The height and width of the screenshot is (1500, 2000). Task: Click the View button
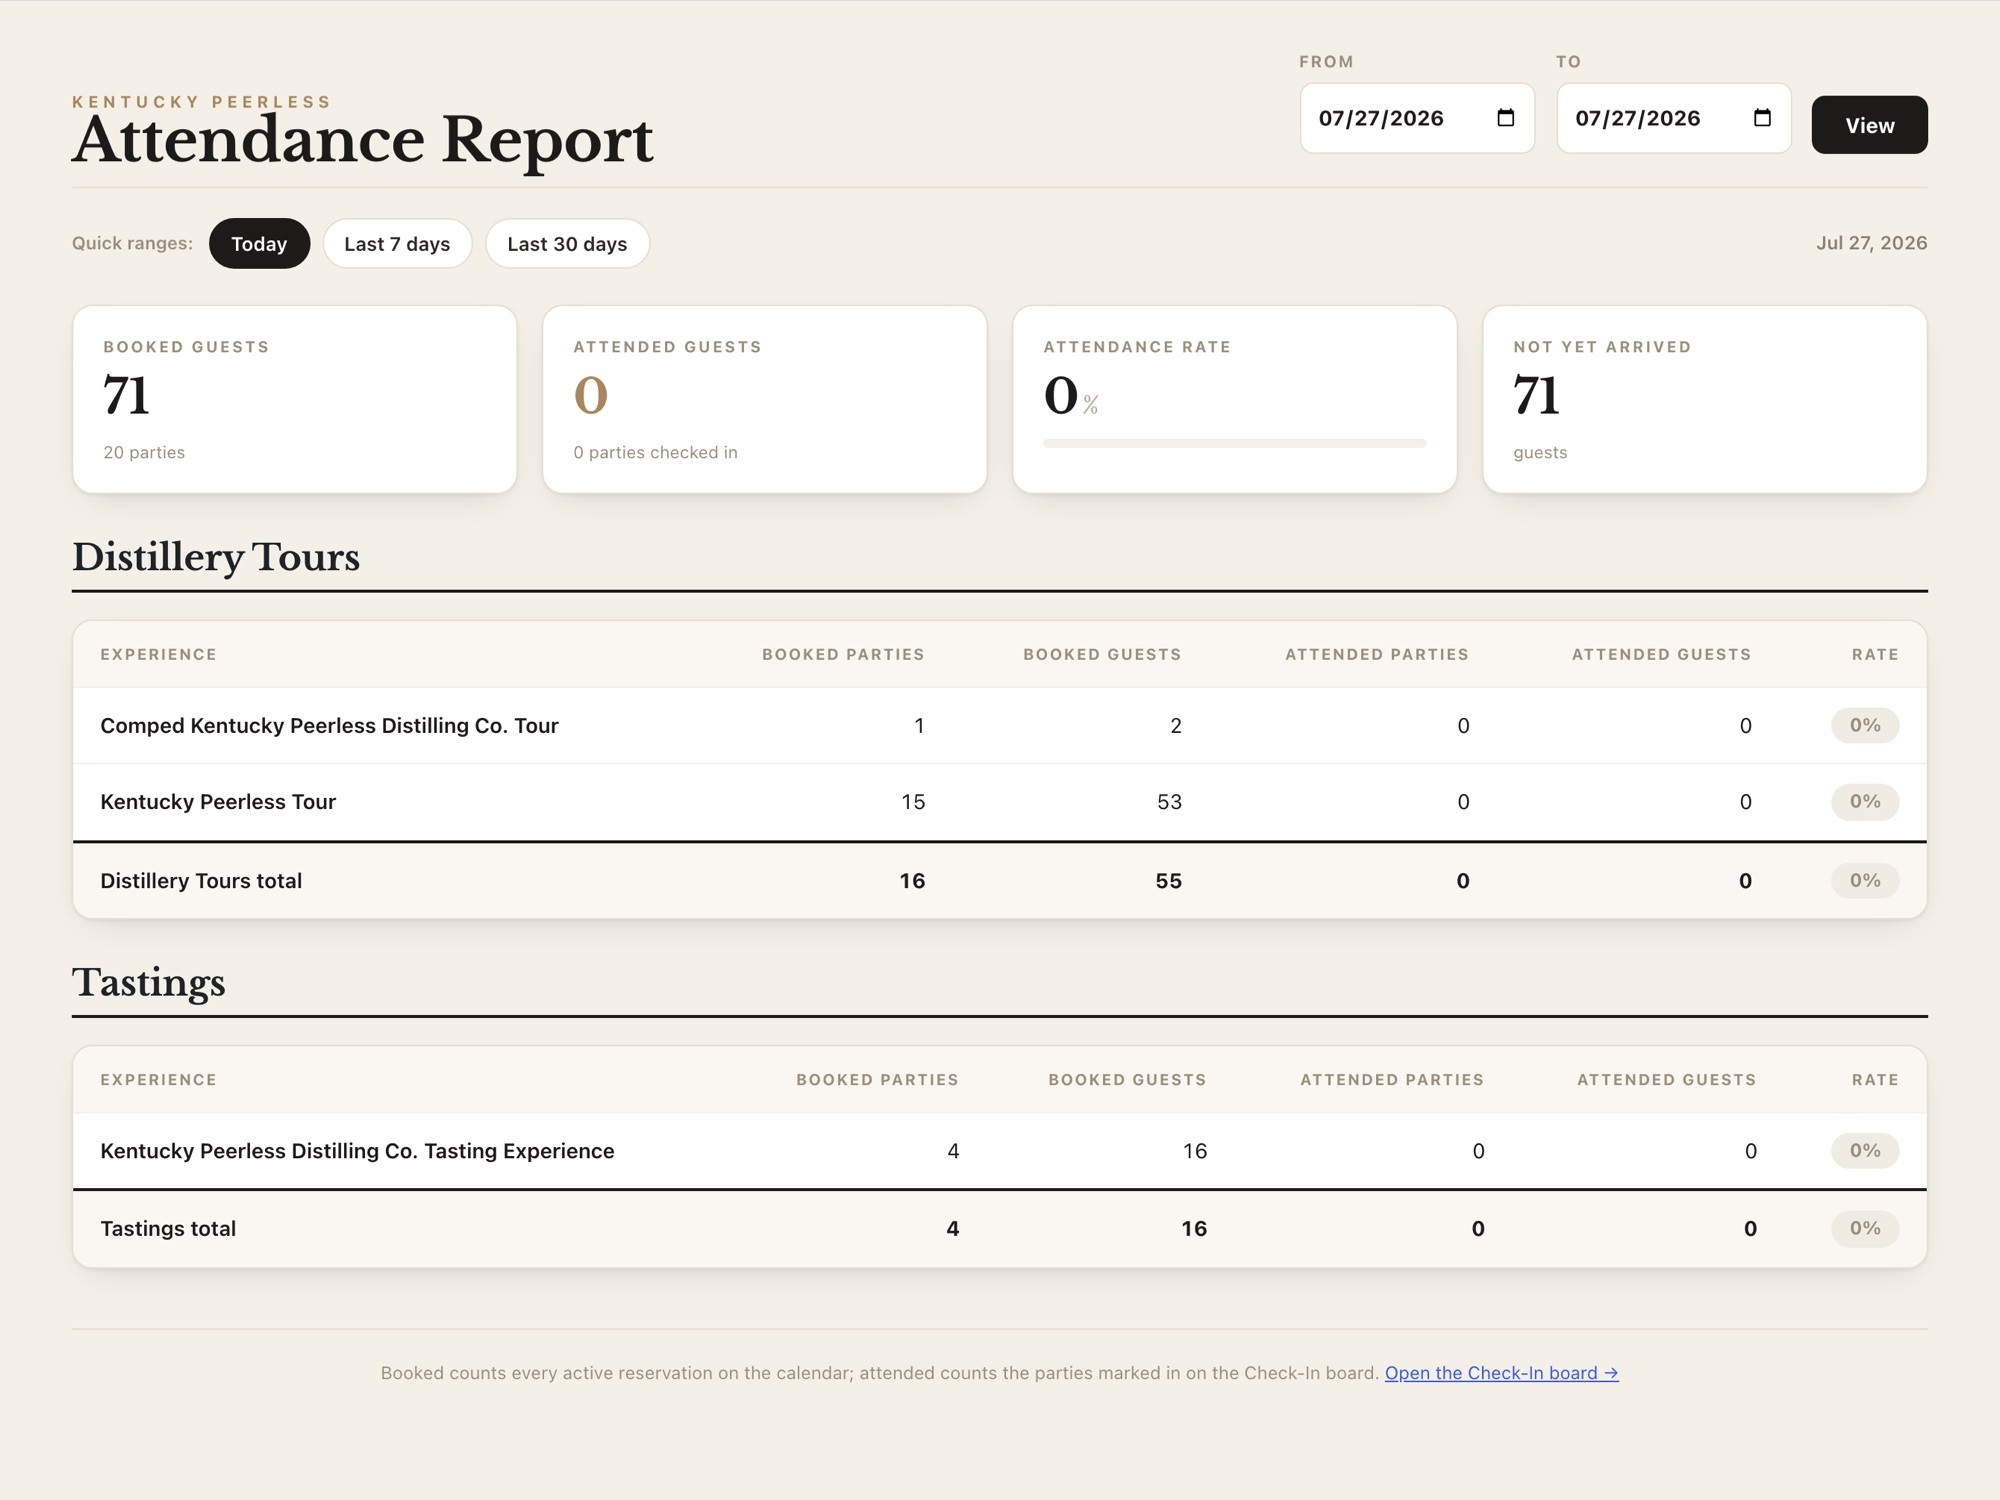[1869, 125]
